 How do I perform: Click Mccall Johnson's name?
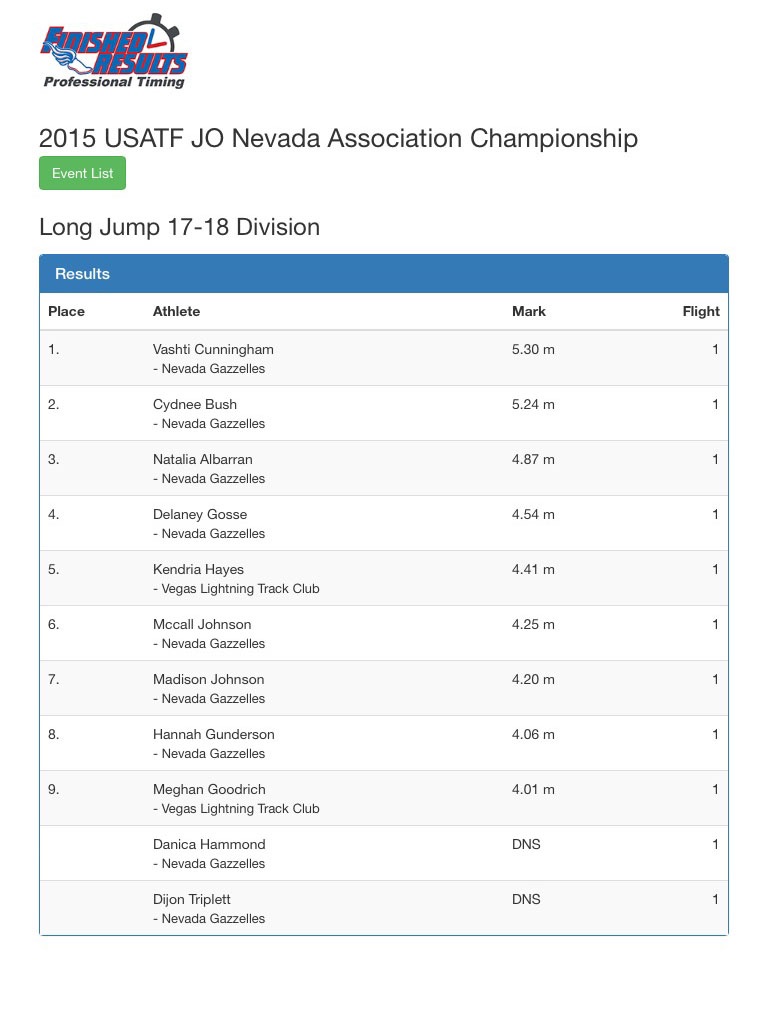(202, 625)
